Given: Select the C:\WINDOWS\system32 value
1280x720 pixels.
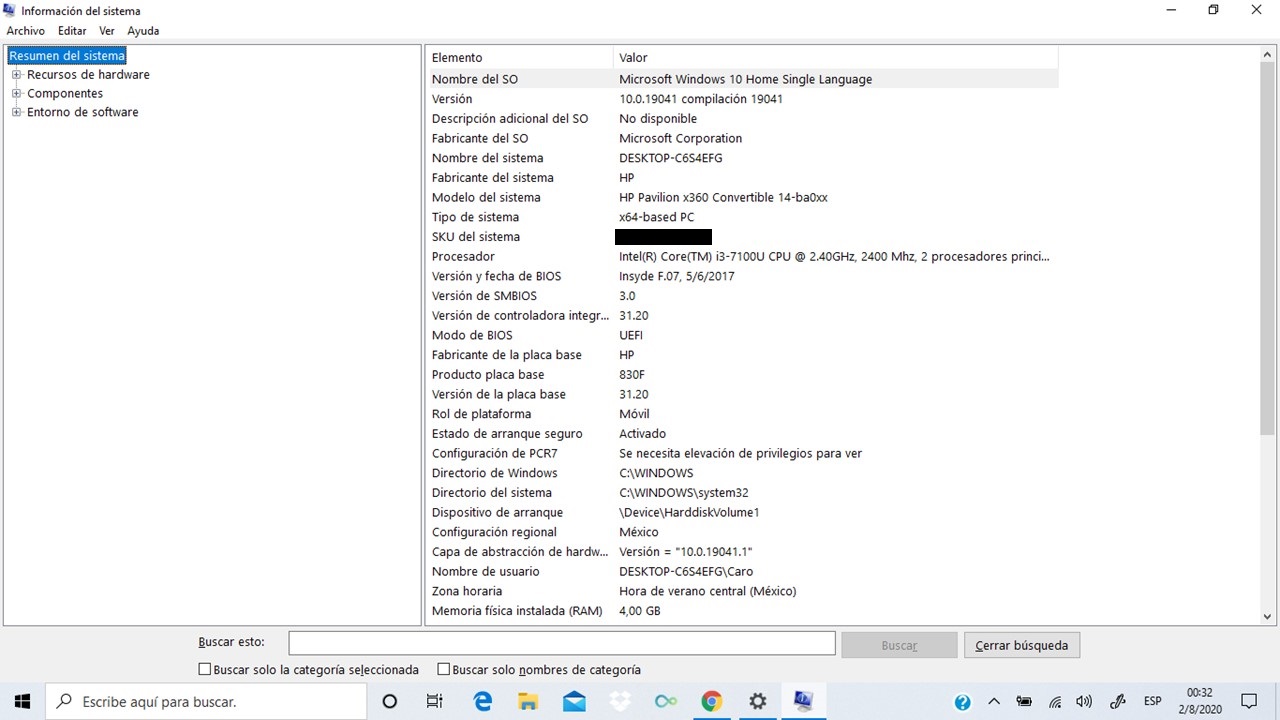Looking at the screenshot, I should (x=684, y=493).
